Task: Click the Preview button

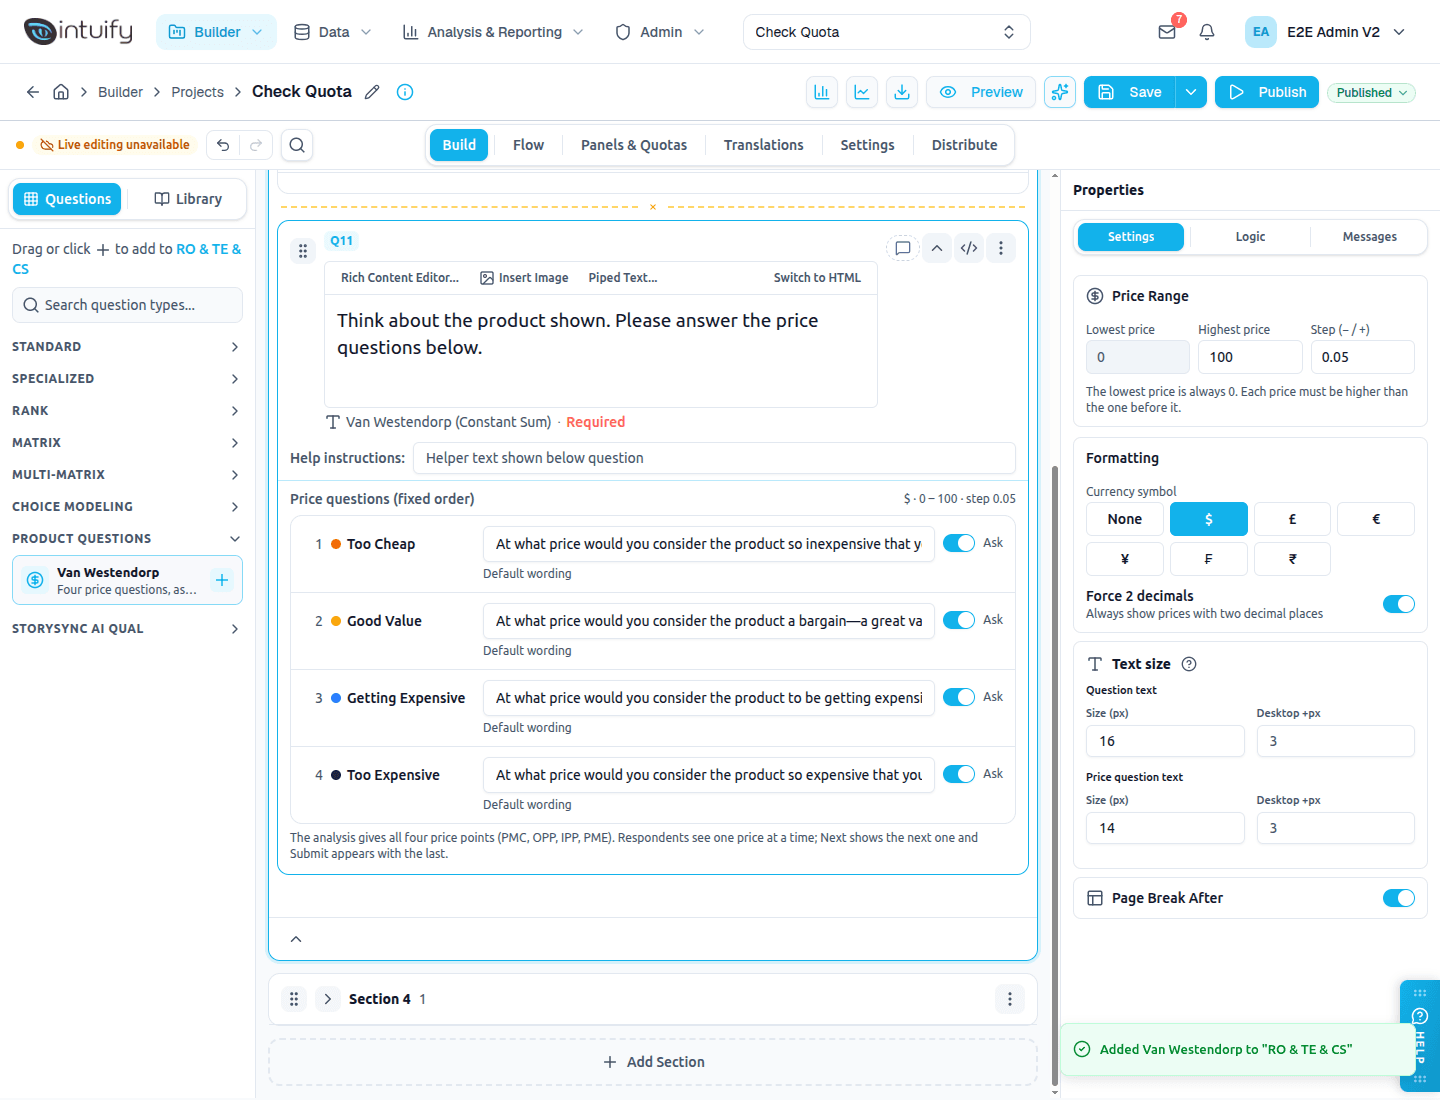Action: [982, 92]
